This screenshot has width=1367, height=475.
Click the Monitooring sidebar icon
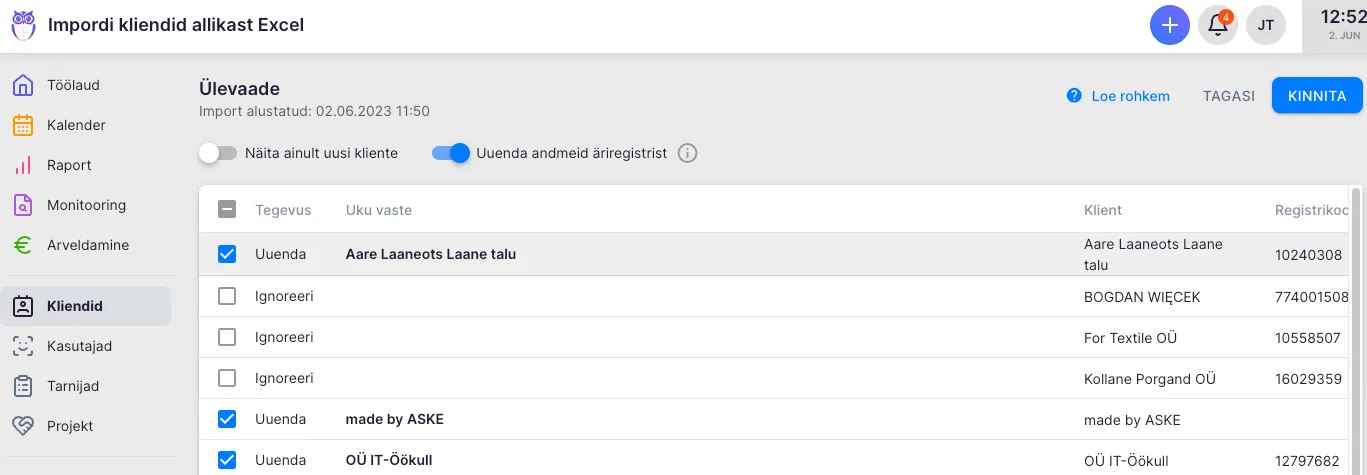tap(23, 205)
